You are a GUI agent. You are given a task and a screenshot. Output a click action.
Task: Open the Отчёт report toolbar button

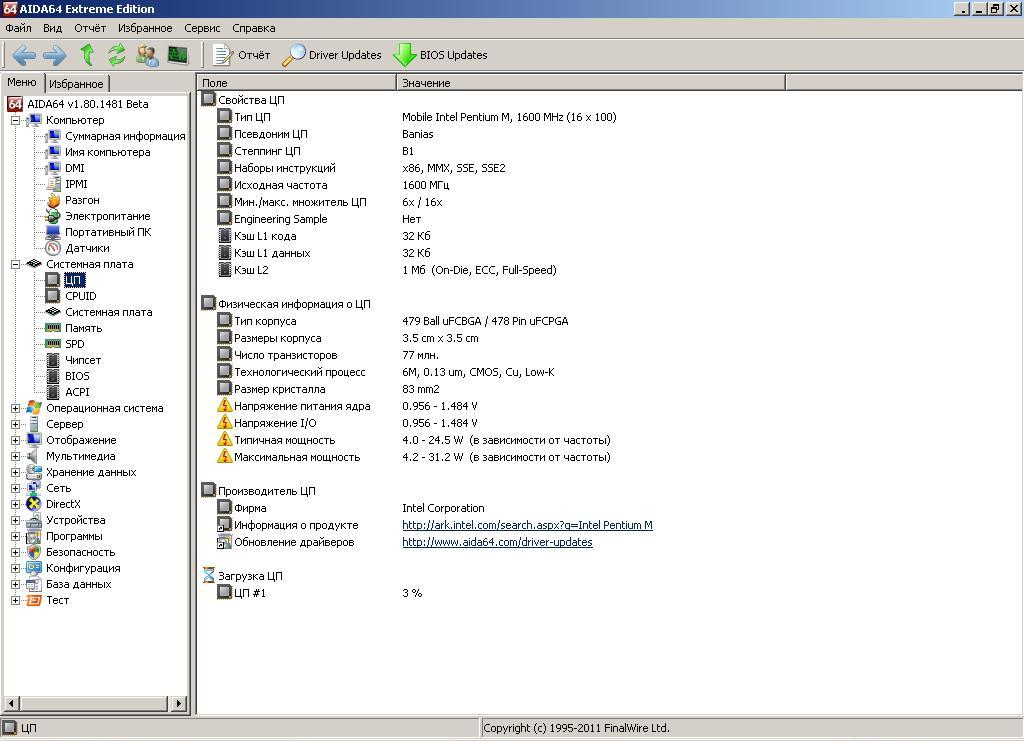(x=241, y=55)
